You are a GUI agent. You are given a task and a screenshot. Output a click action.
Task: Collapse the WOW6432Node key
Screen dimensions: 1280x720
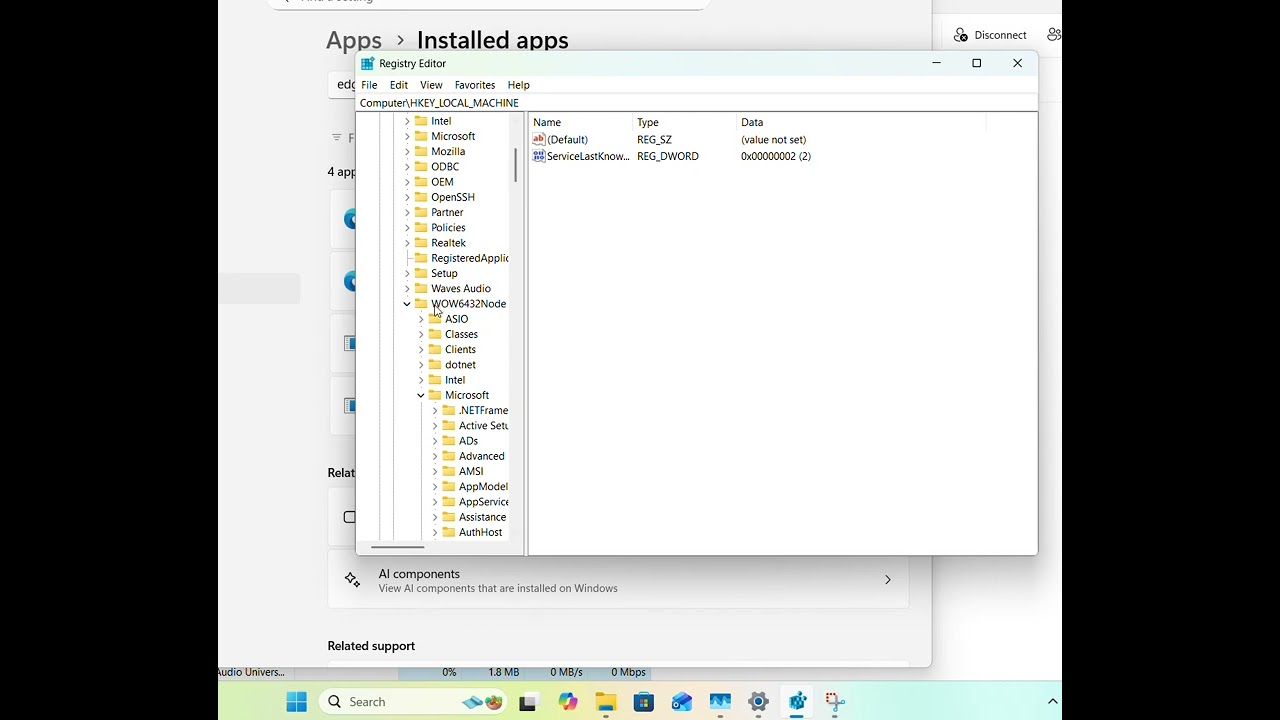pos(407,304)
